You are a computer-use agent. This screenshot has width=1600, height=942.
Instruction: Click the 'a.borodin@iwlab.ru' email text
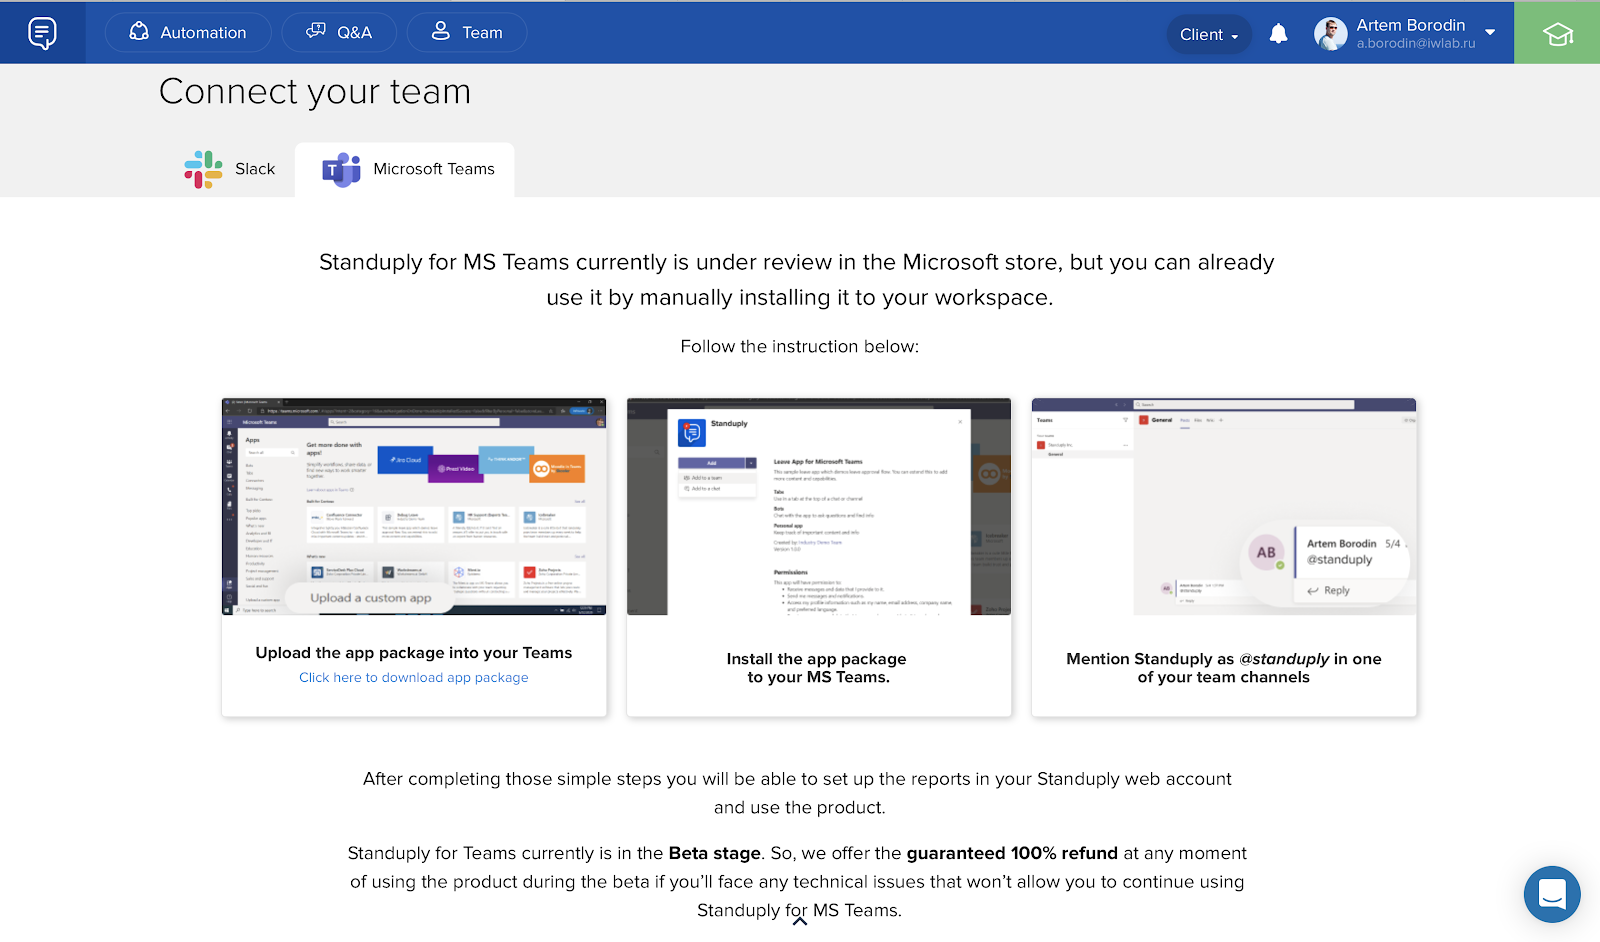[1416, 44]
